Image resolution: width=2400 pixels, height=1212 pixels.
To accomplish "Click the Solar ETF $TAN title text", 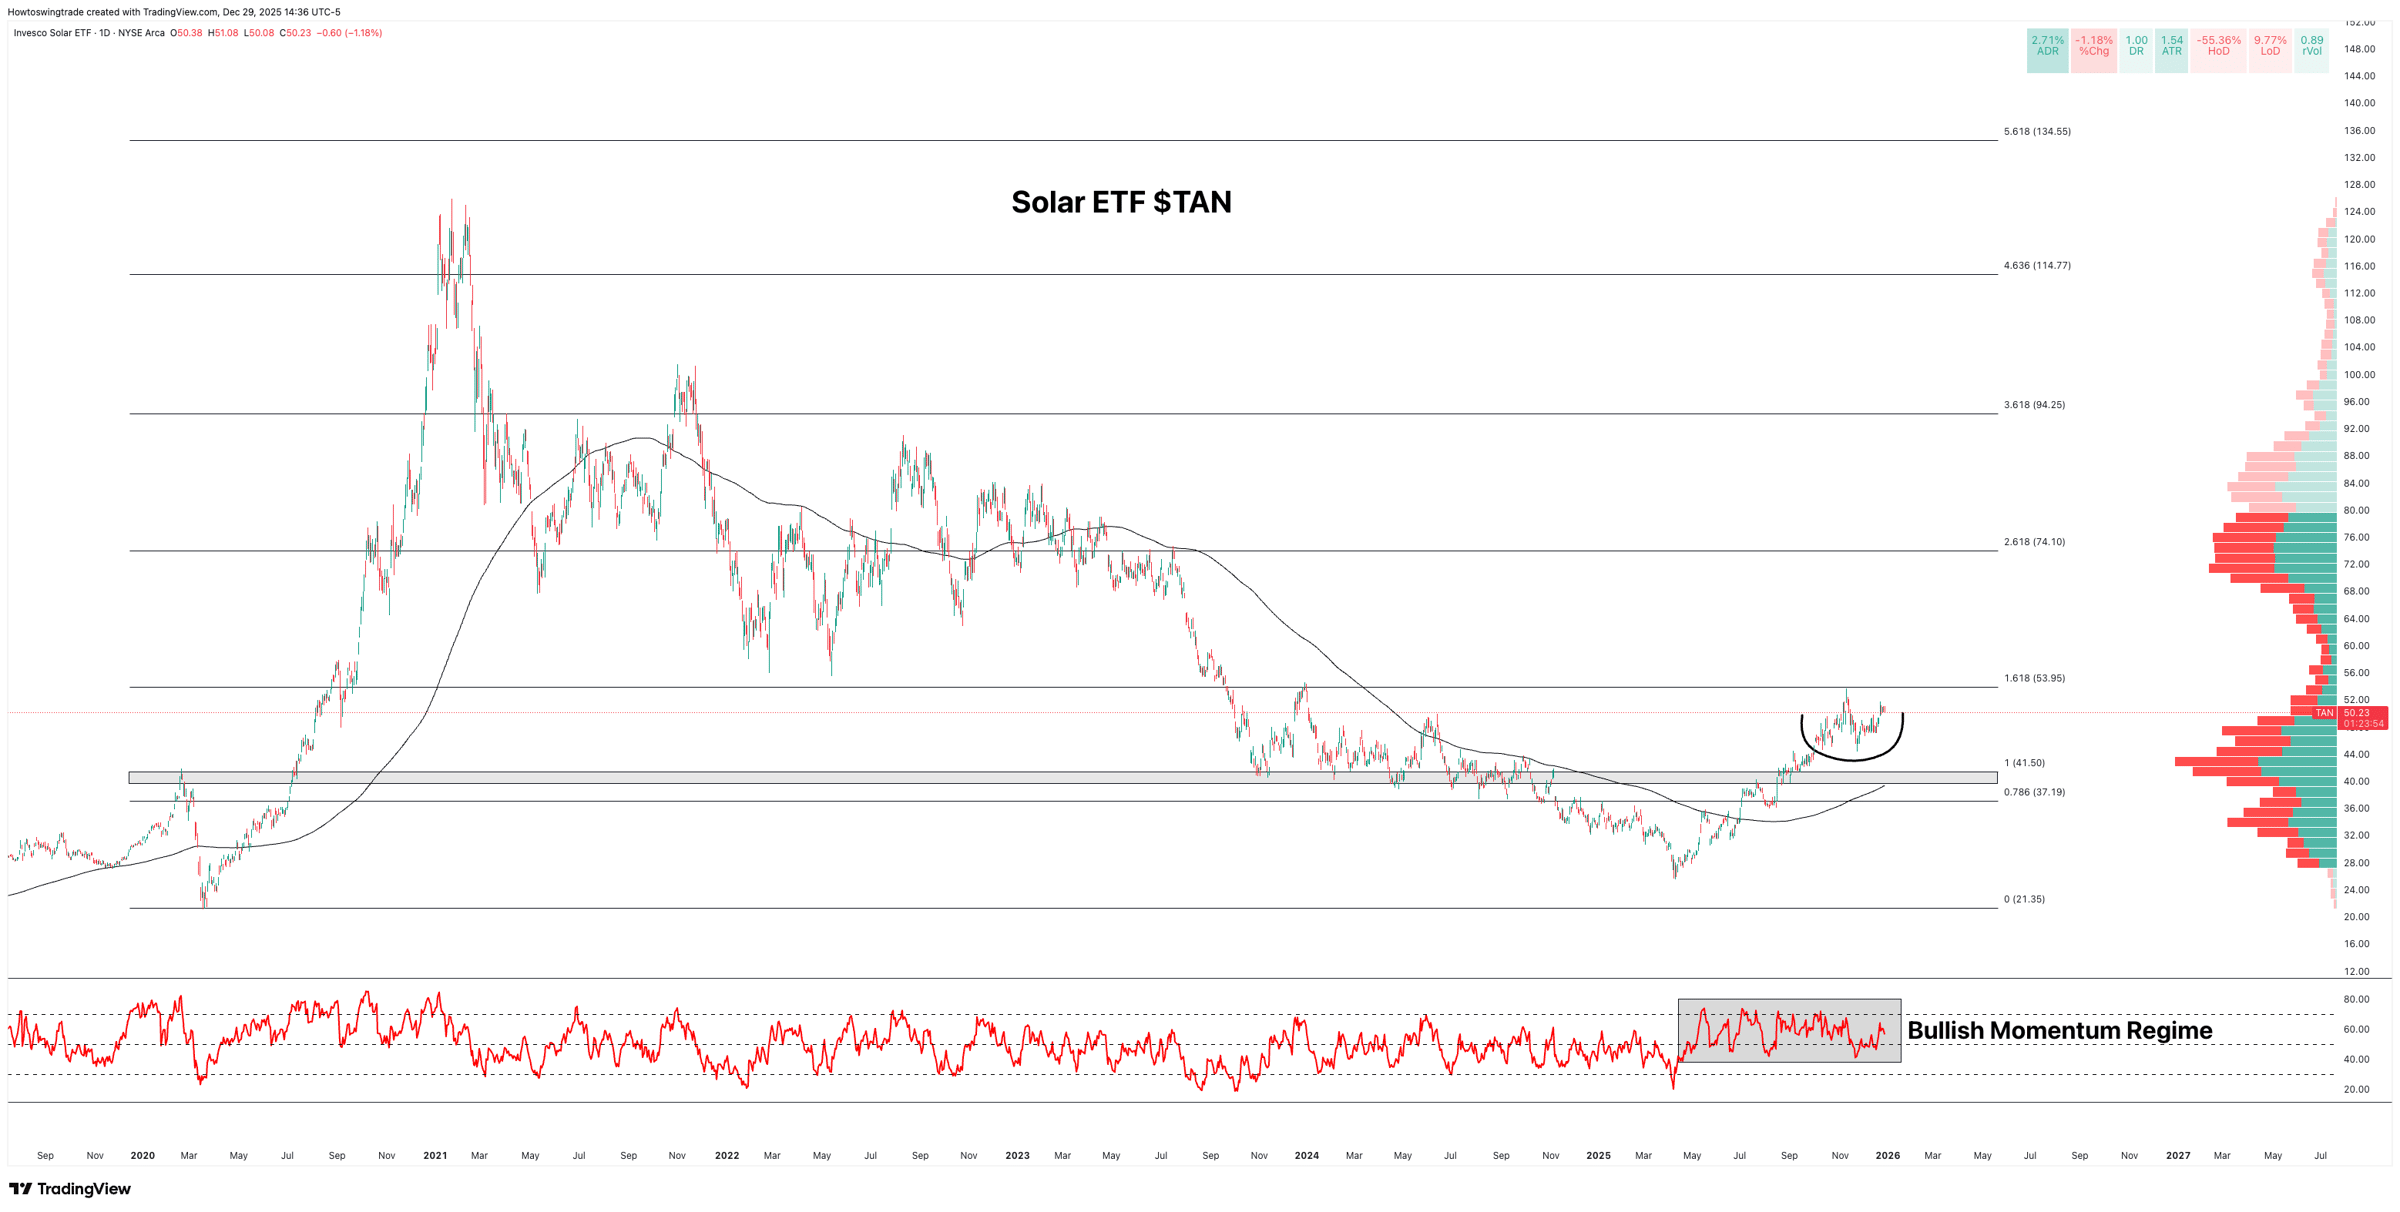I will click(x=1121, y=202).
